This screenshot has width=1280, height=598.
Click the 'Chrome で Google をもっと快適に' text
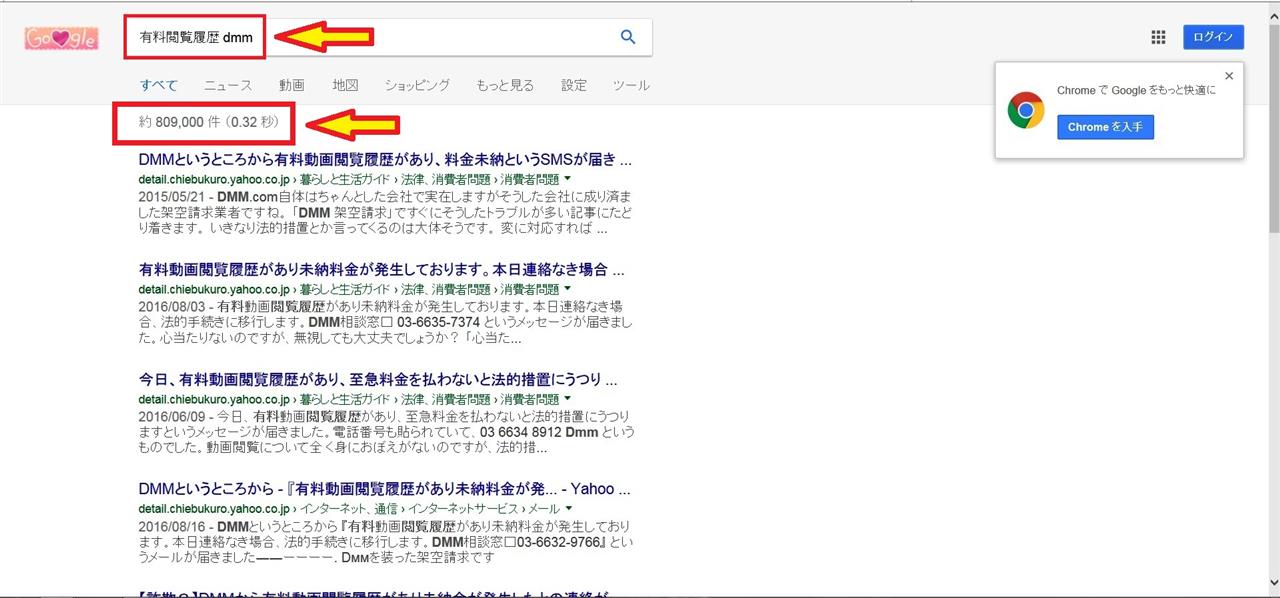pyautogui.click(x=1136, y=91)
